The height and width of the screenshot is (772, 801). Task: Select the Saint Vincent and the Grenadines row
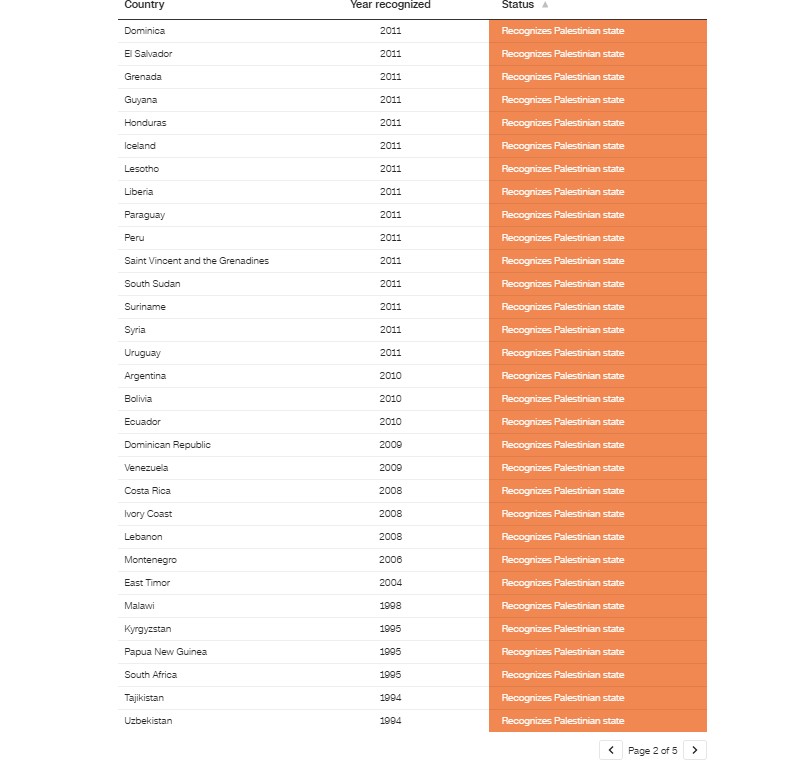196,261
